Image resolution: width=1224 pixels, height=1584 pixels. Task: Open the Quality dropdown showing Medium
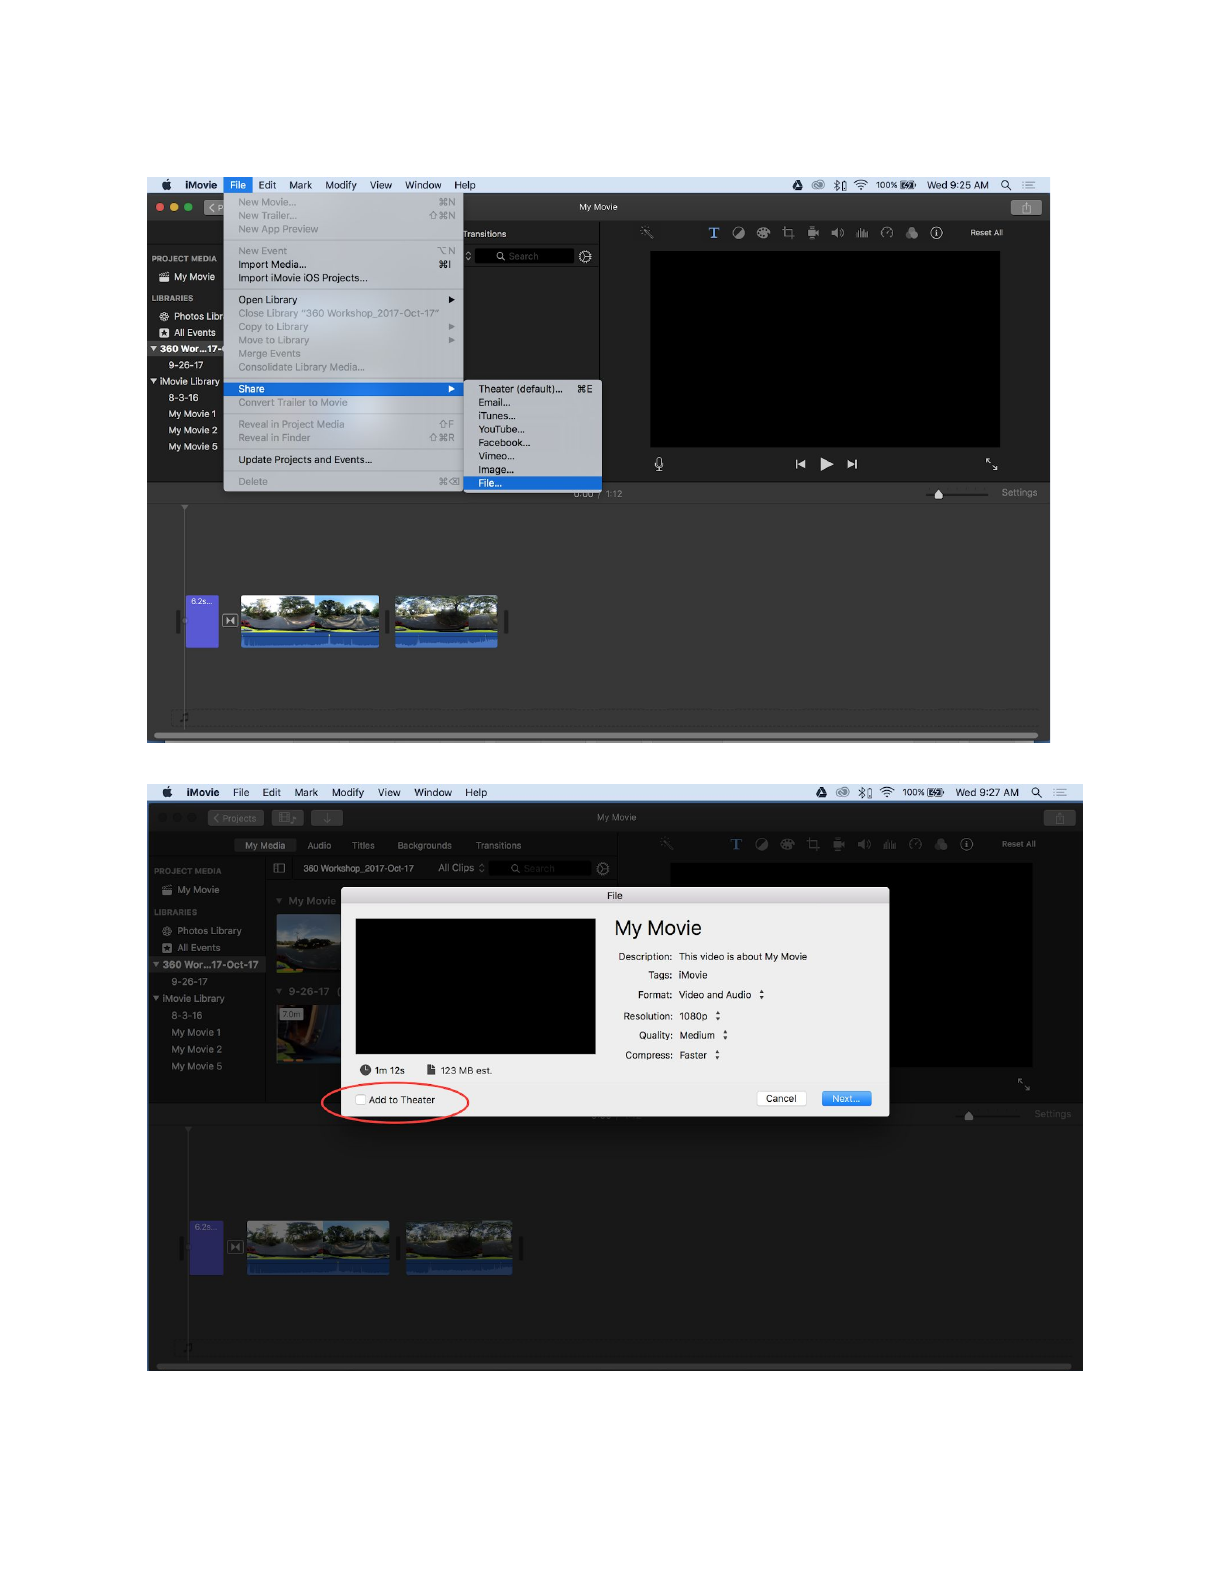[x=704, y=1036]
